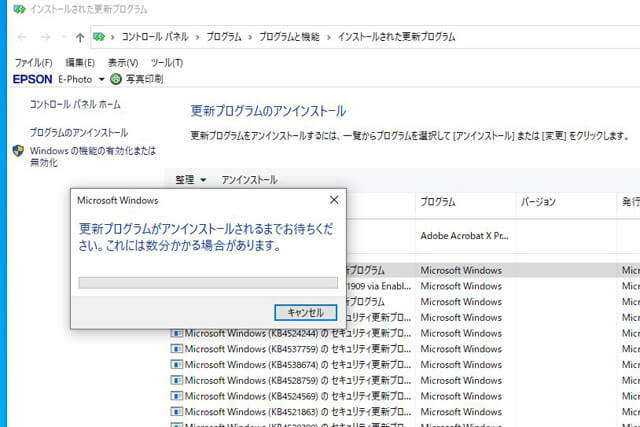This screenshot has height=427, width=640.
Task: Click the 更新プログラムのアンインストール heading
Action: tap(268, 111)
